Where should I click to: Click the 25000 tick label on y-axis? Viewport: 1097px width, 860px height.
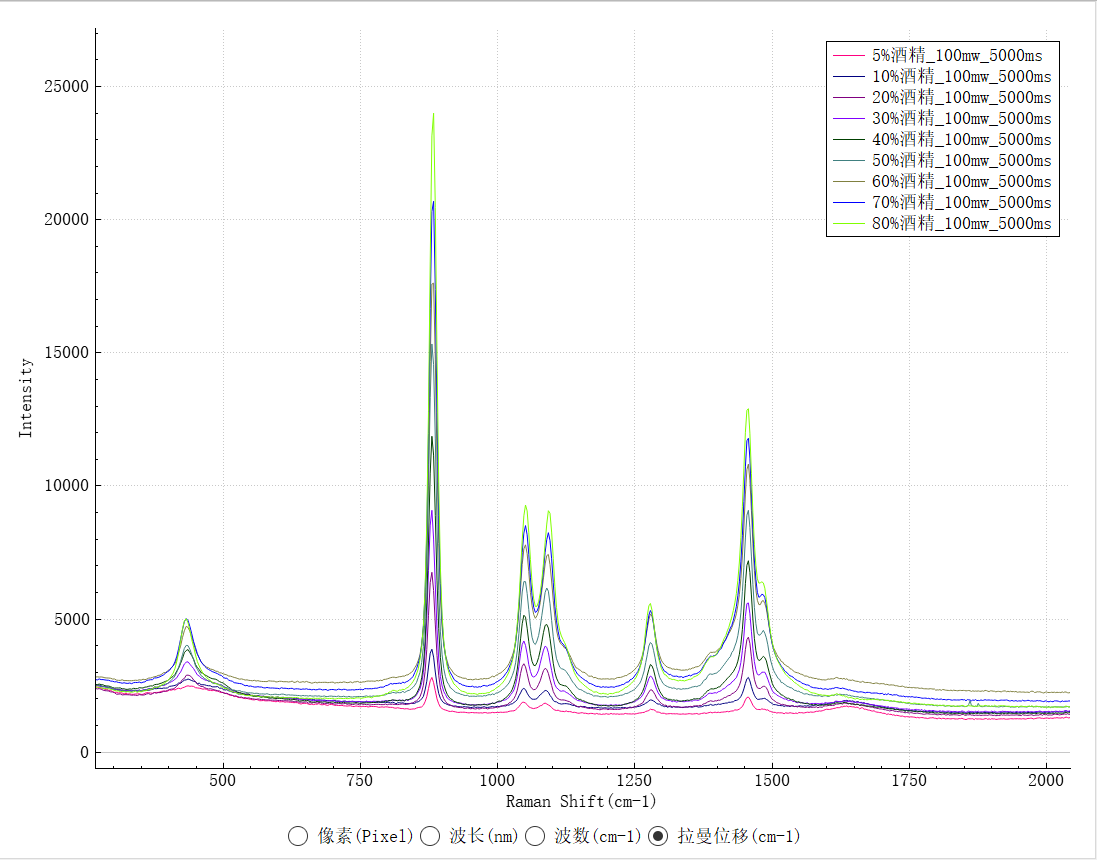pyautogui.click(x=64, y=87)
